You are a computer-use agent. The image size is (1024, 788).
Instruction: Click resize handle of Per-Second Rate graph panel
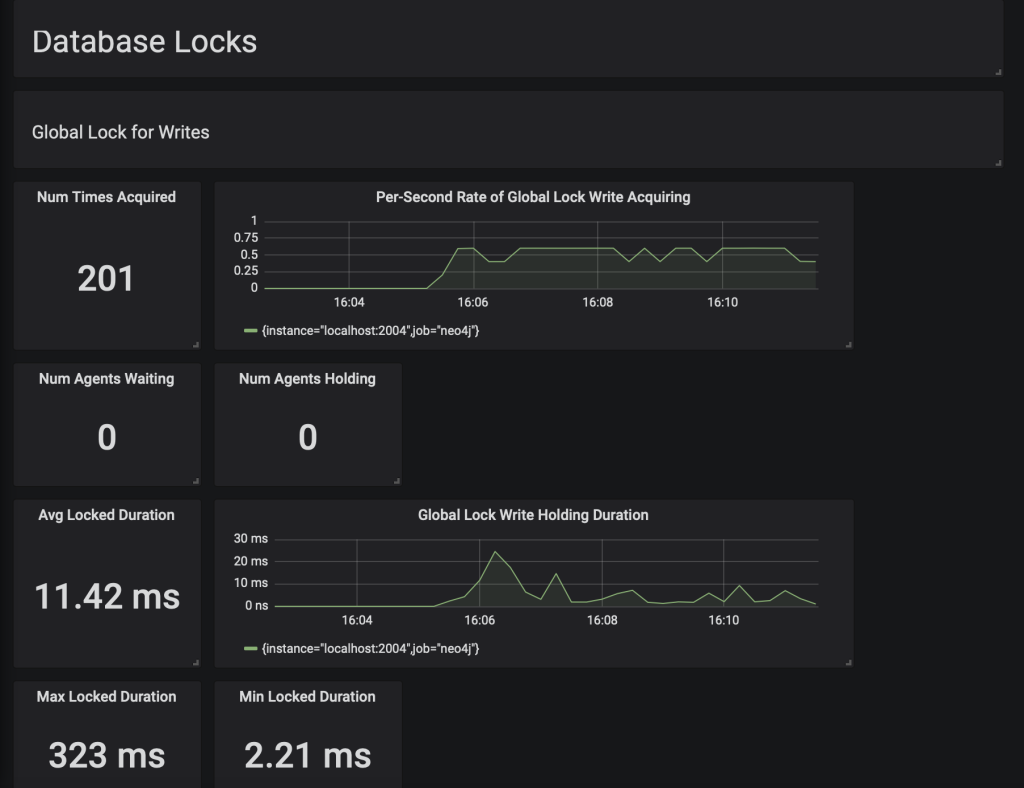[848, 345]
